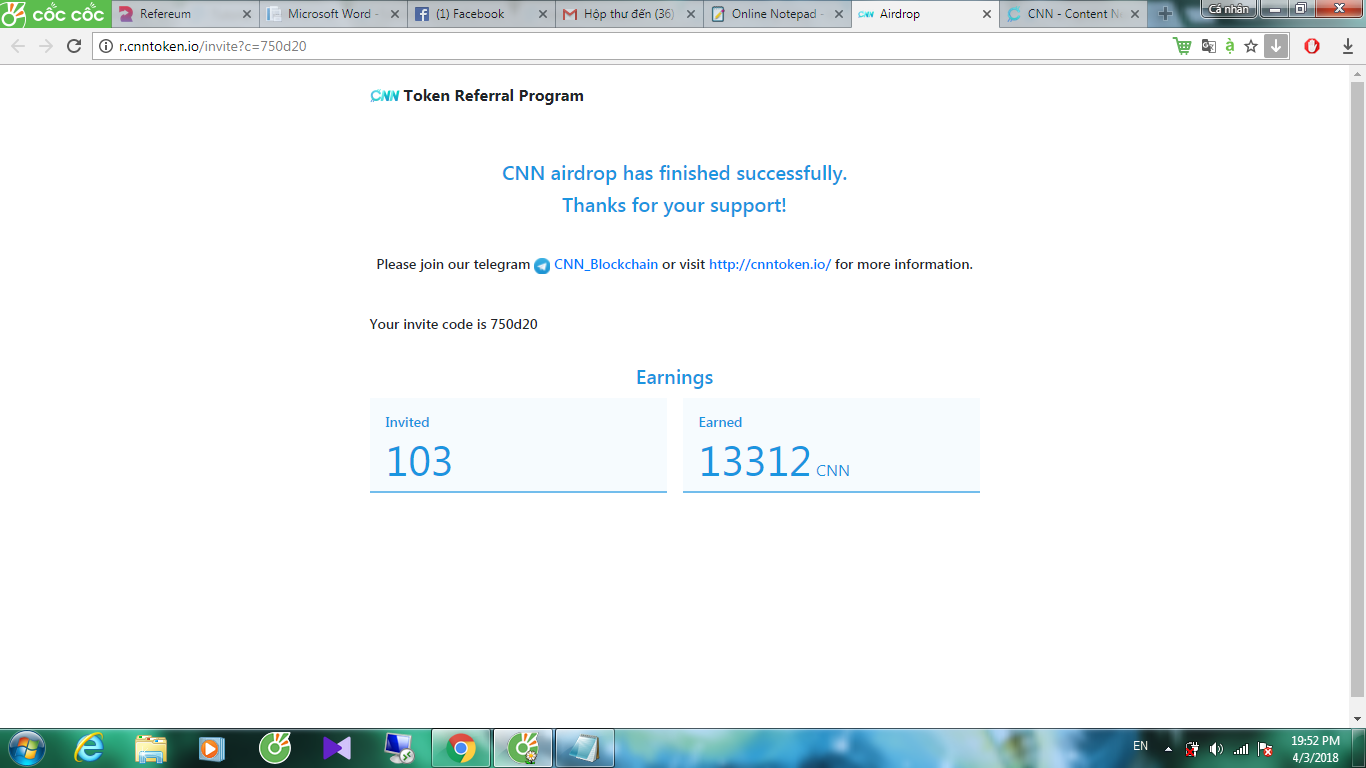The image size is (1366, 768).
Task: Launch Windows Media Player from taskbar
Action: [211, 748]
